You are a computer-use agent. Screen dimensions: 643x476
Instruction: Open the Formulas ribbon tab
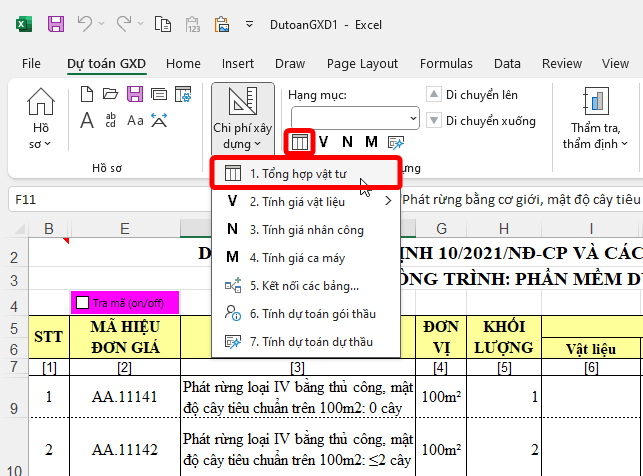pos(446,64)
